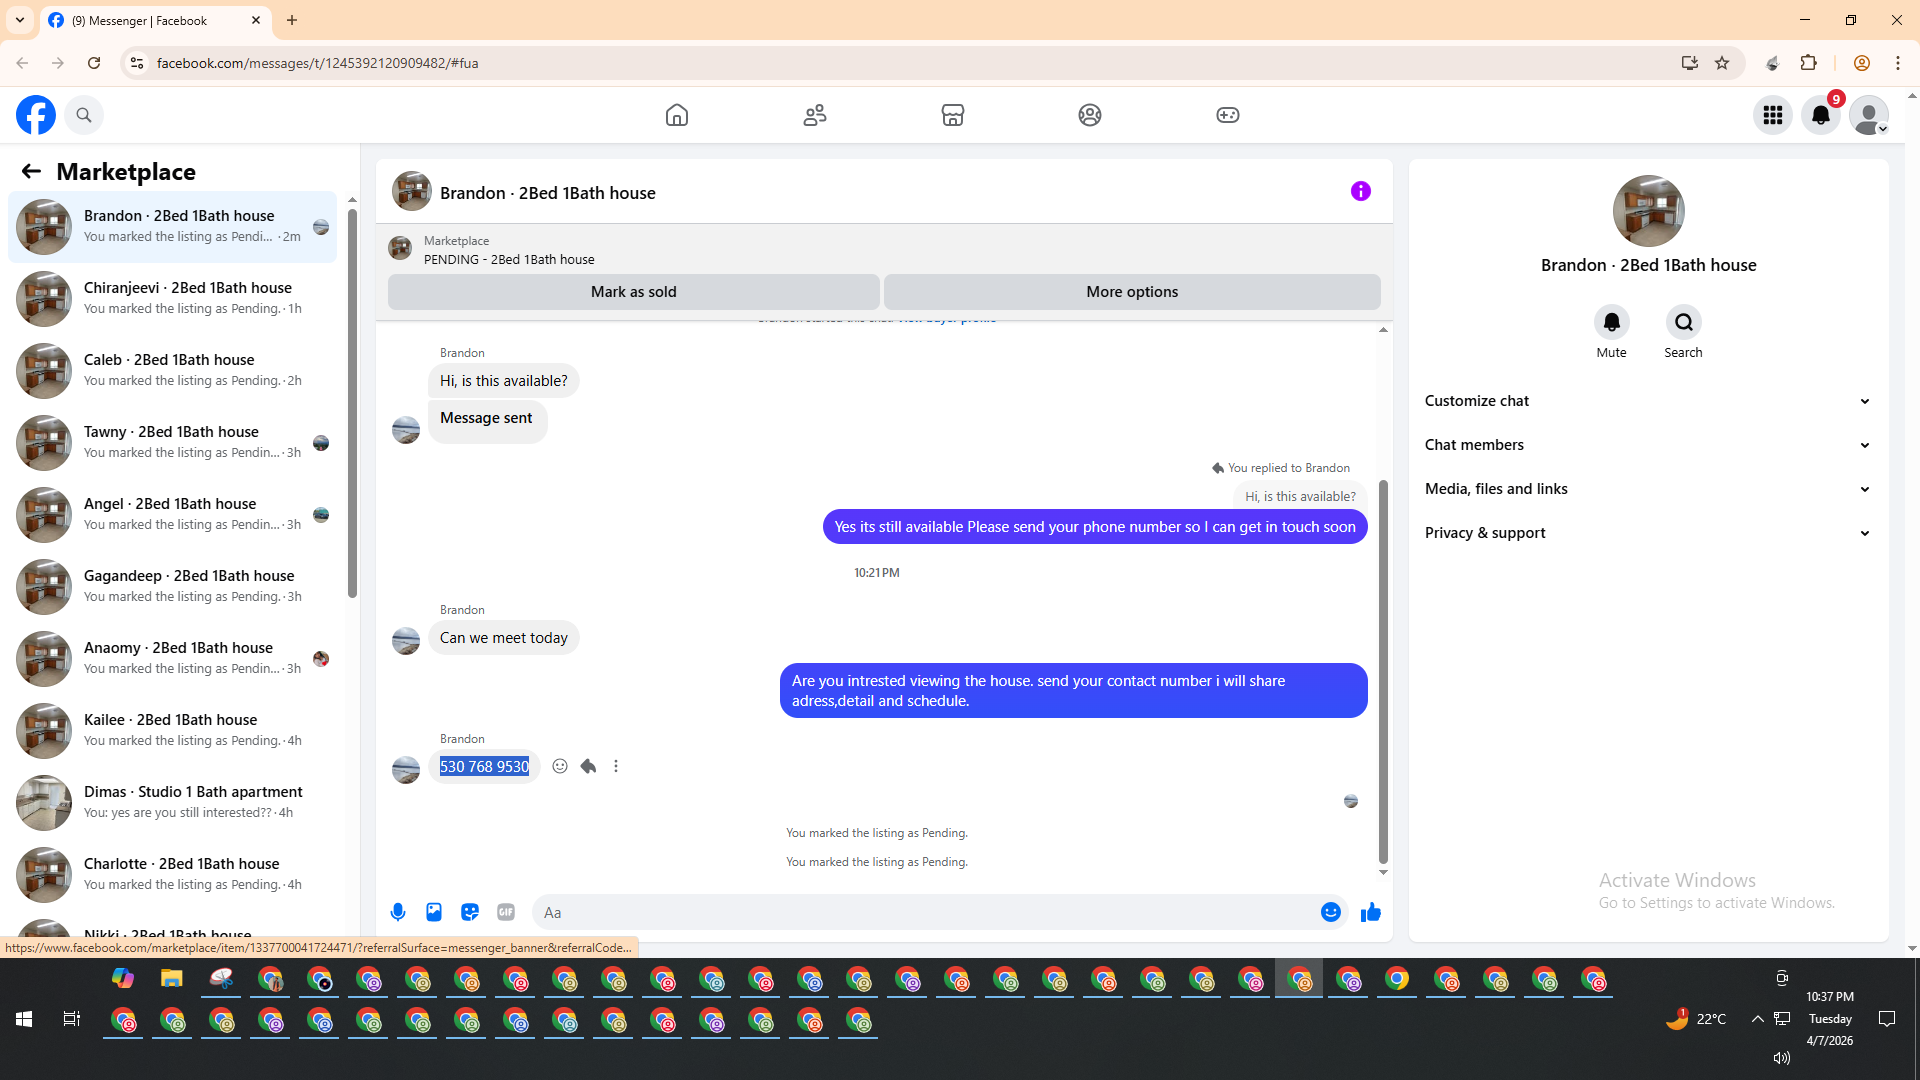1920x1080 pixels.
Task: Click the More options button
Action: (x=1132, y=292)
